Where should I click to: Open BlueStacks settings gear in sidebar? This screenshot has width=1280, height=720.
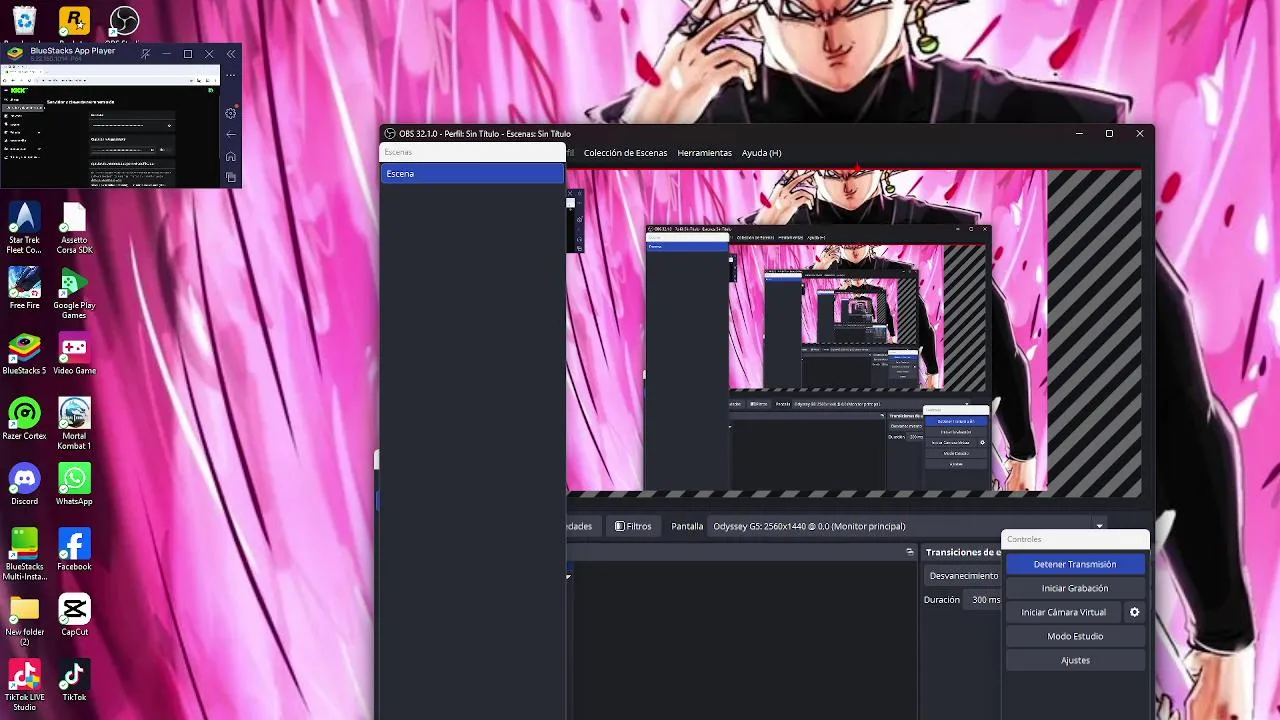[x=231, y=113]
